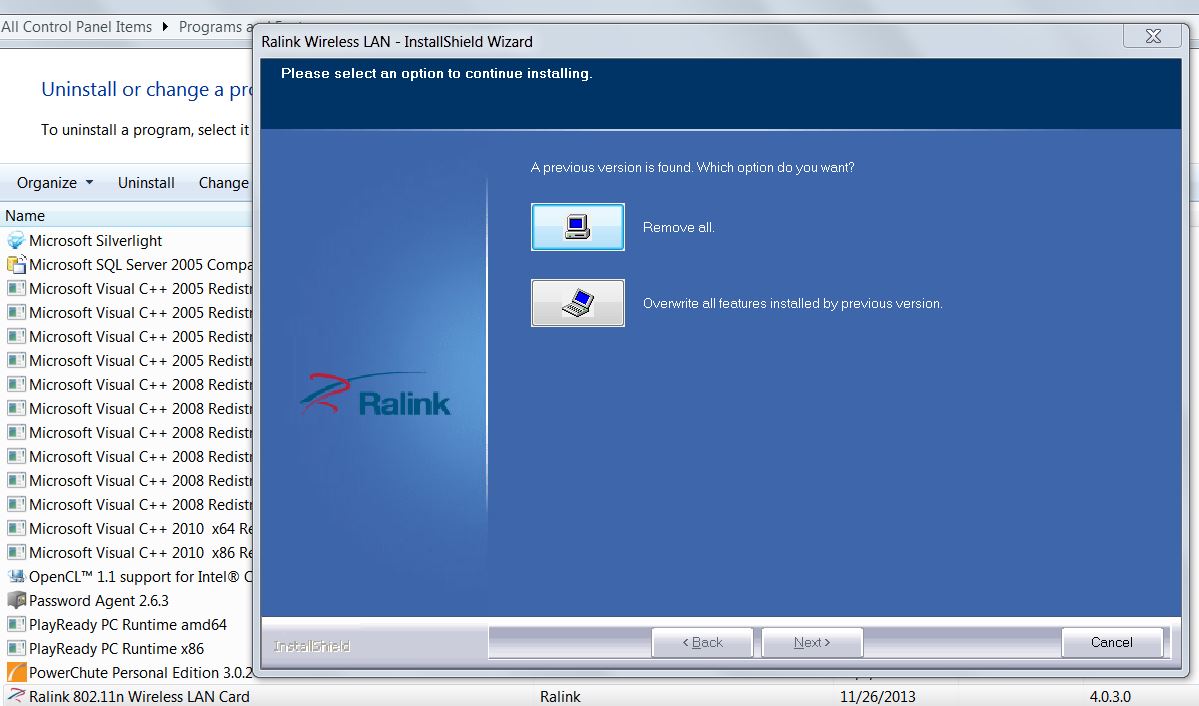Open All Control Panel Items breadcrumb link
The height and width of the screenshot is (706, 1199).
pyautogui.click(x=76, y=27)
